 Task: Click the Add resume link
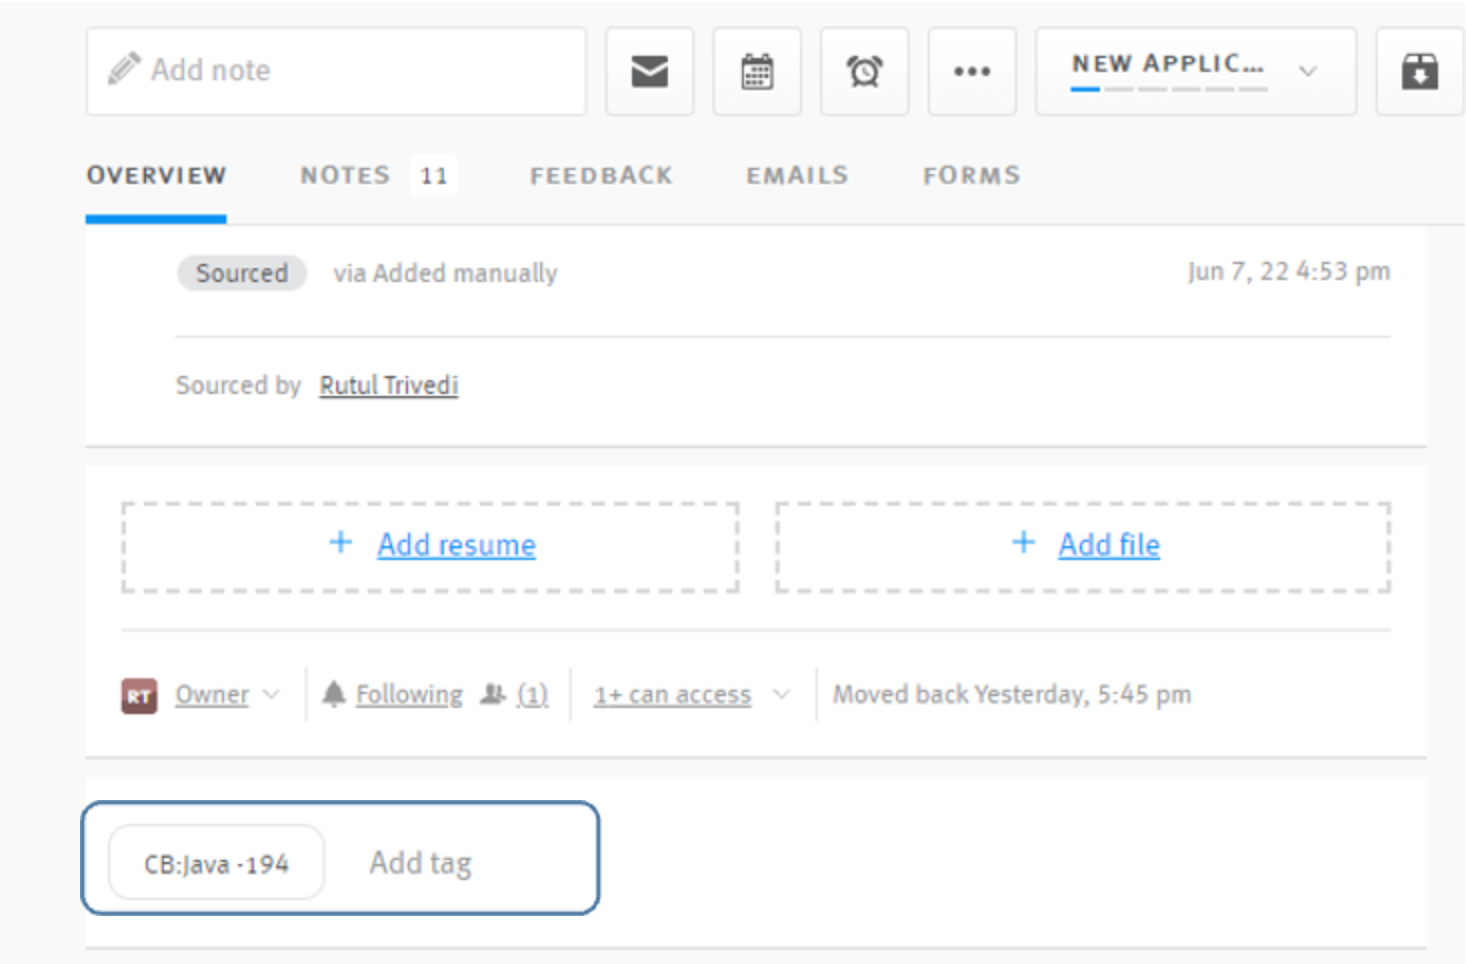pos(455,544)
